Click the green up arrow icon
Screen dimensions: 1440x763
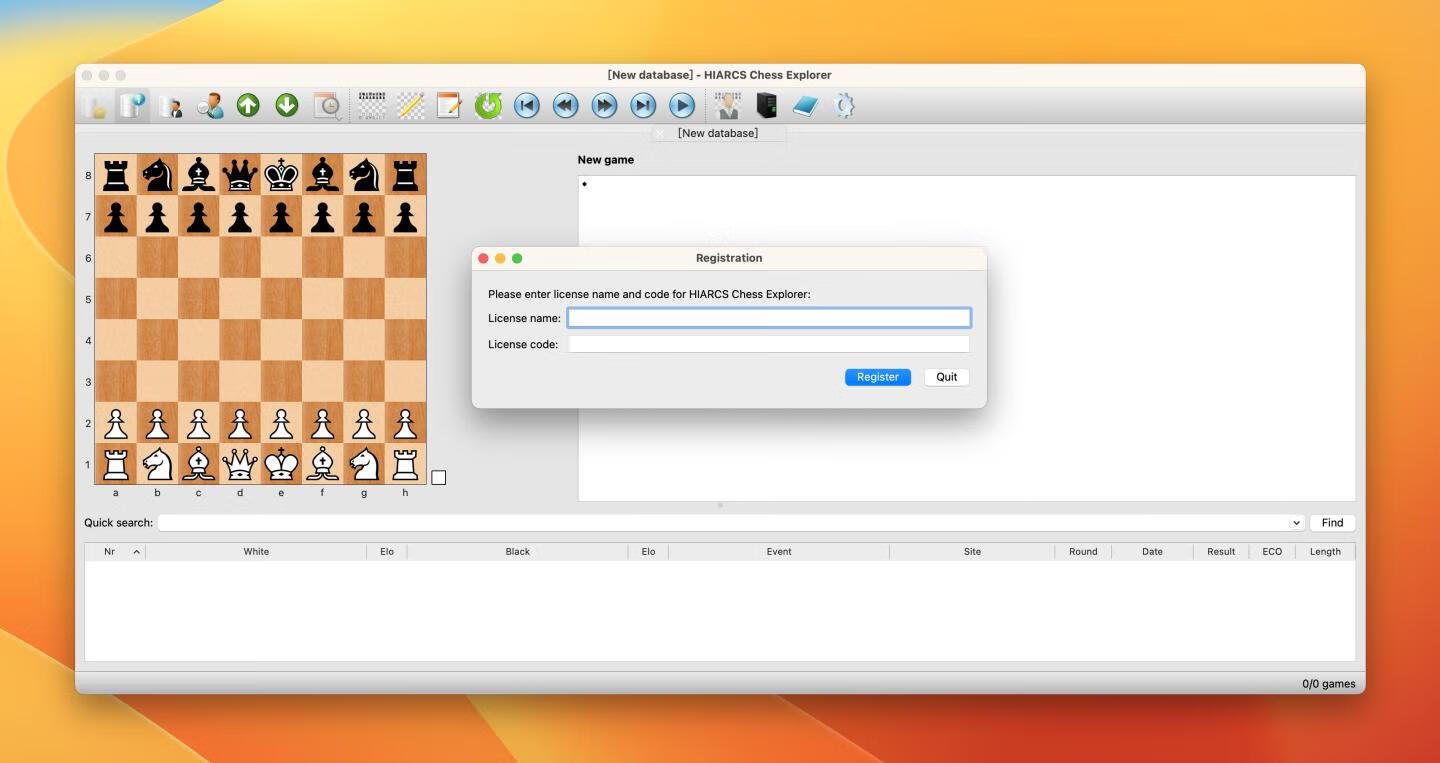tap(248, 105)
